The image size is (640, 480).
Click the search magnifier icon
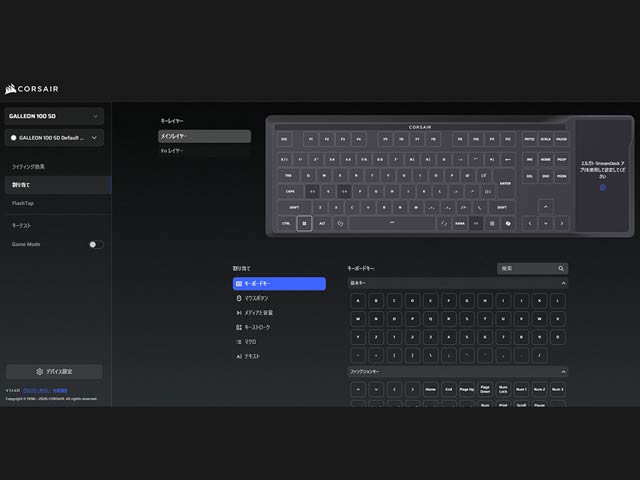pos(561,269)
